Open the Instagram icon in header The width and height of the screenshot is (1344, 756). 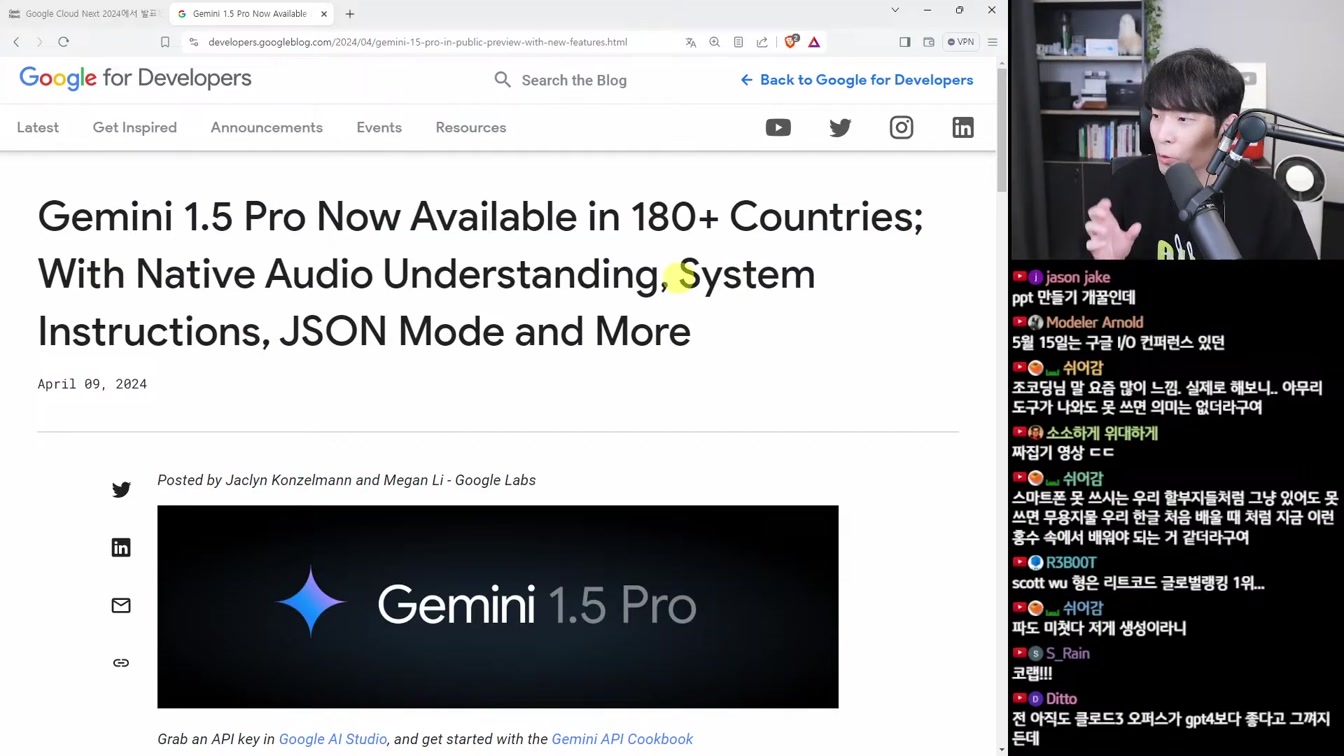[901, 127]
